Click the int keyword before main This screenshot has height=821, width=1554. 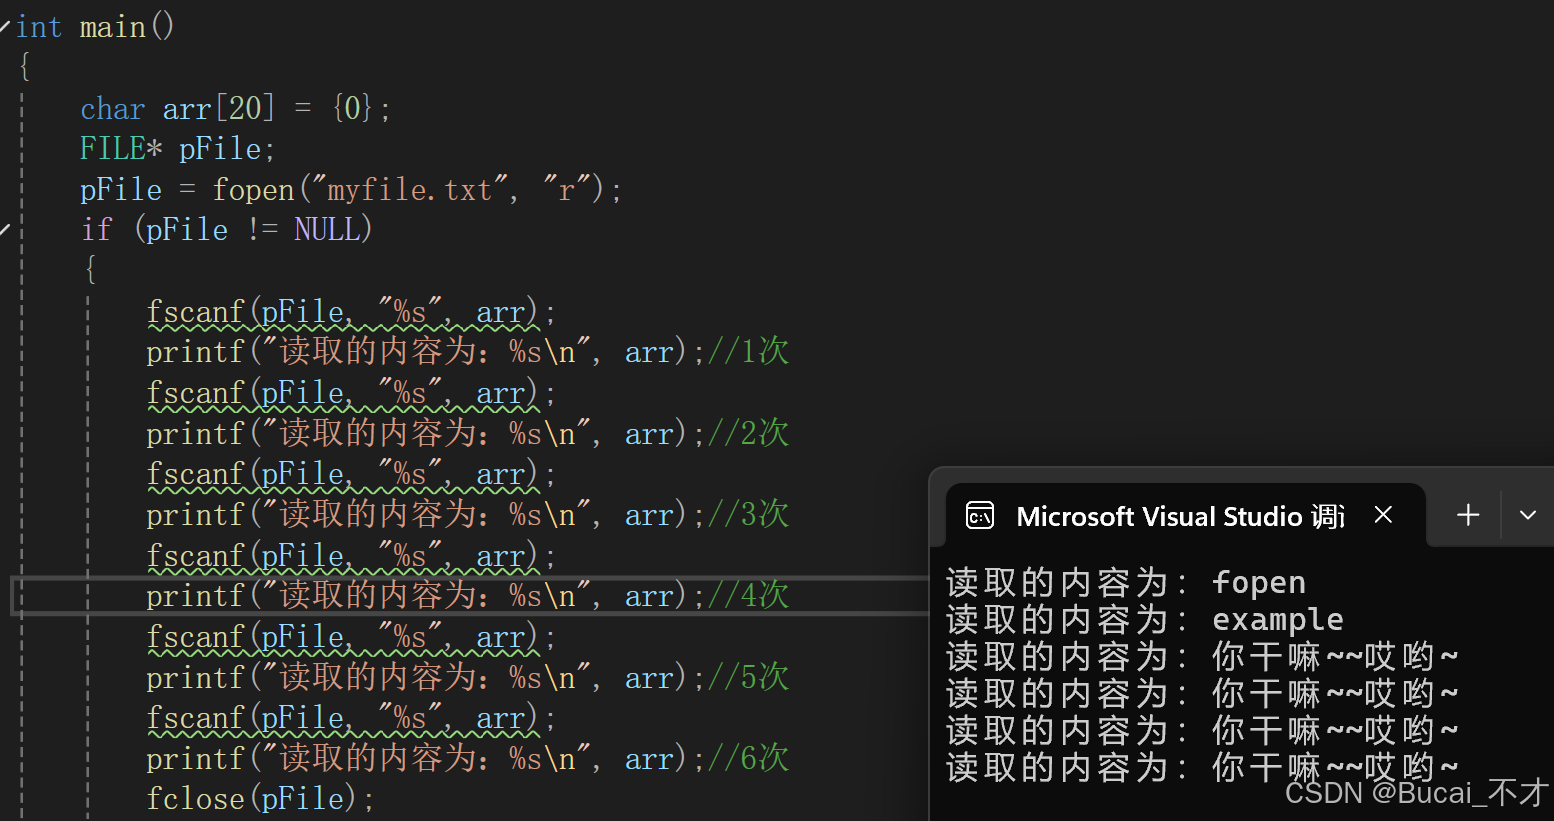(39, 27)
